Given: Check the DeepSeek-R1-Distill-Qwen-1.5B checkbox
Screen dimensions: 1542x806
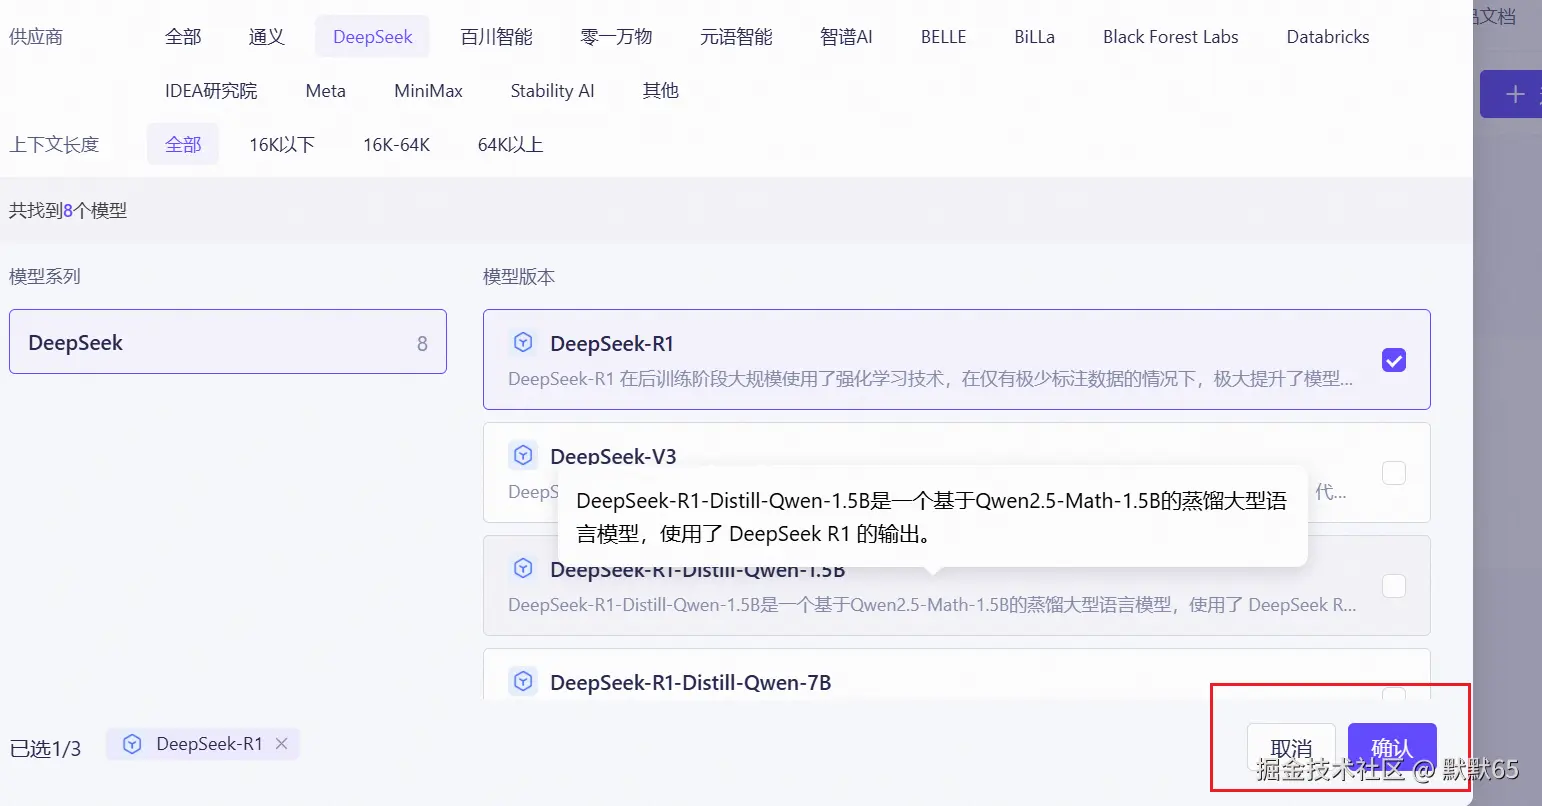Looking at the screenshot, I should coord(1394,586).
